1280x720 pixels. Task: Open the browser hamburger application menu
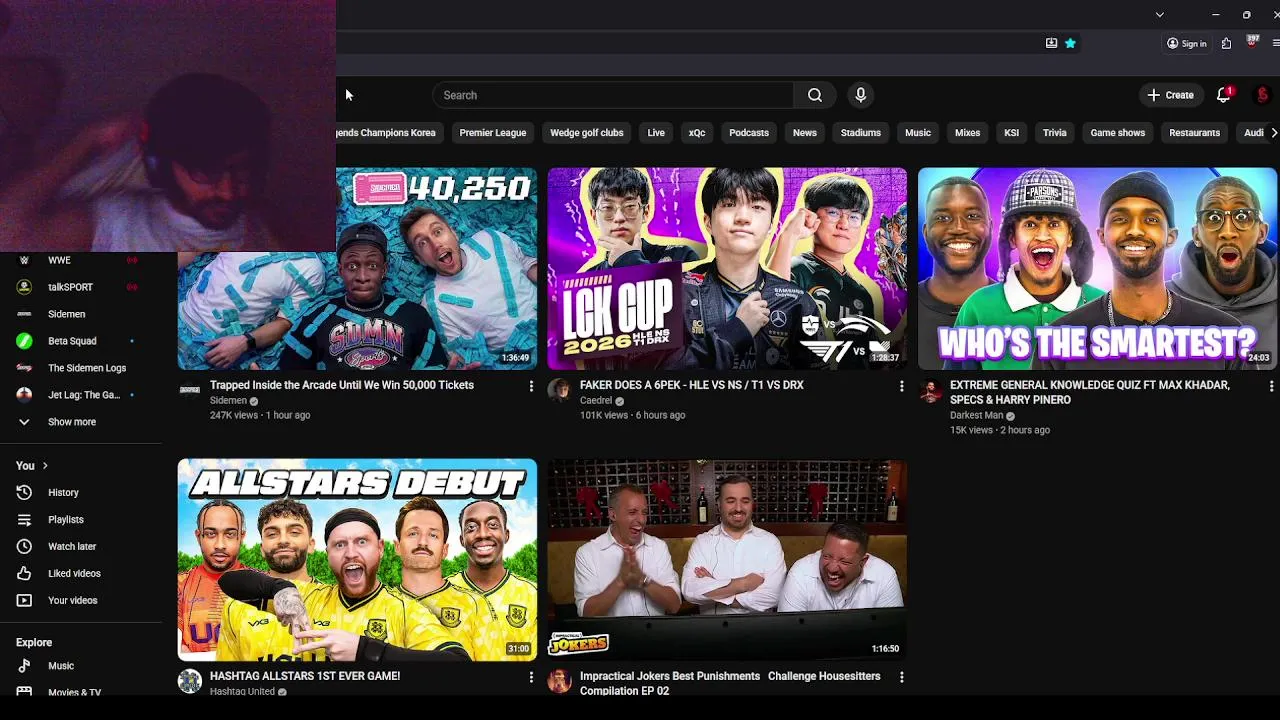tap(1275, 43)
